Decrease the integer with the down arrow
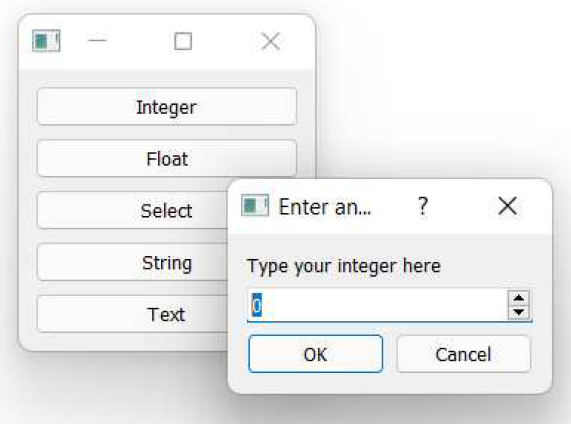571x424 pixels. click(519, 312)
